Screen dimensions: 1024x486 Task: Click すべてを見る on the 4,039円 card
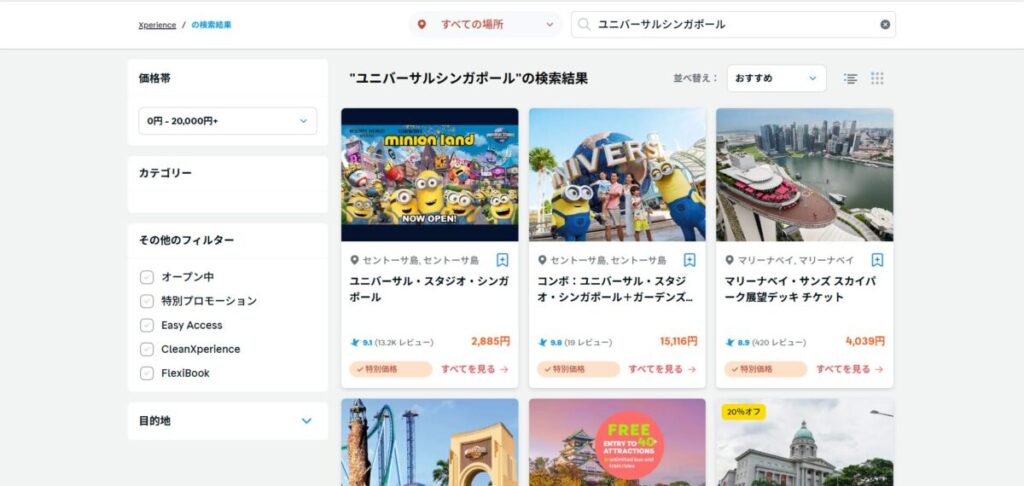point(850,369)
